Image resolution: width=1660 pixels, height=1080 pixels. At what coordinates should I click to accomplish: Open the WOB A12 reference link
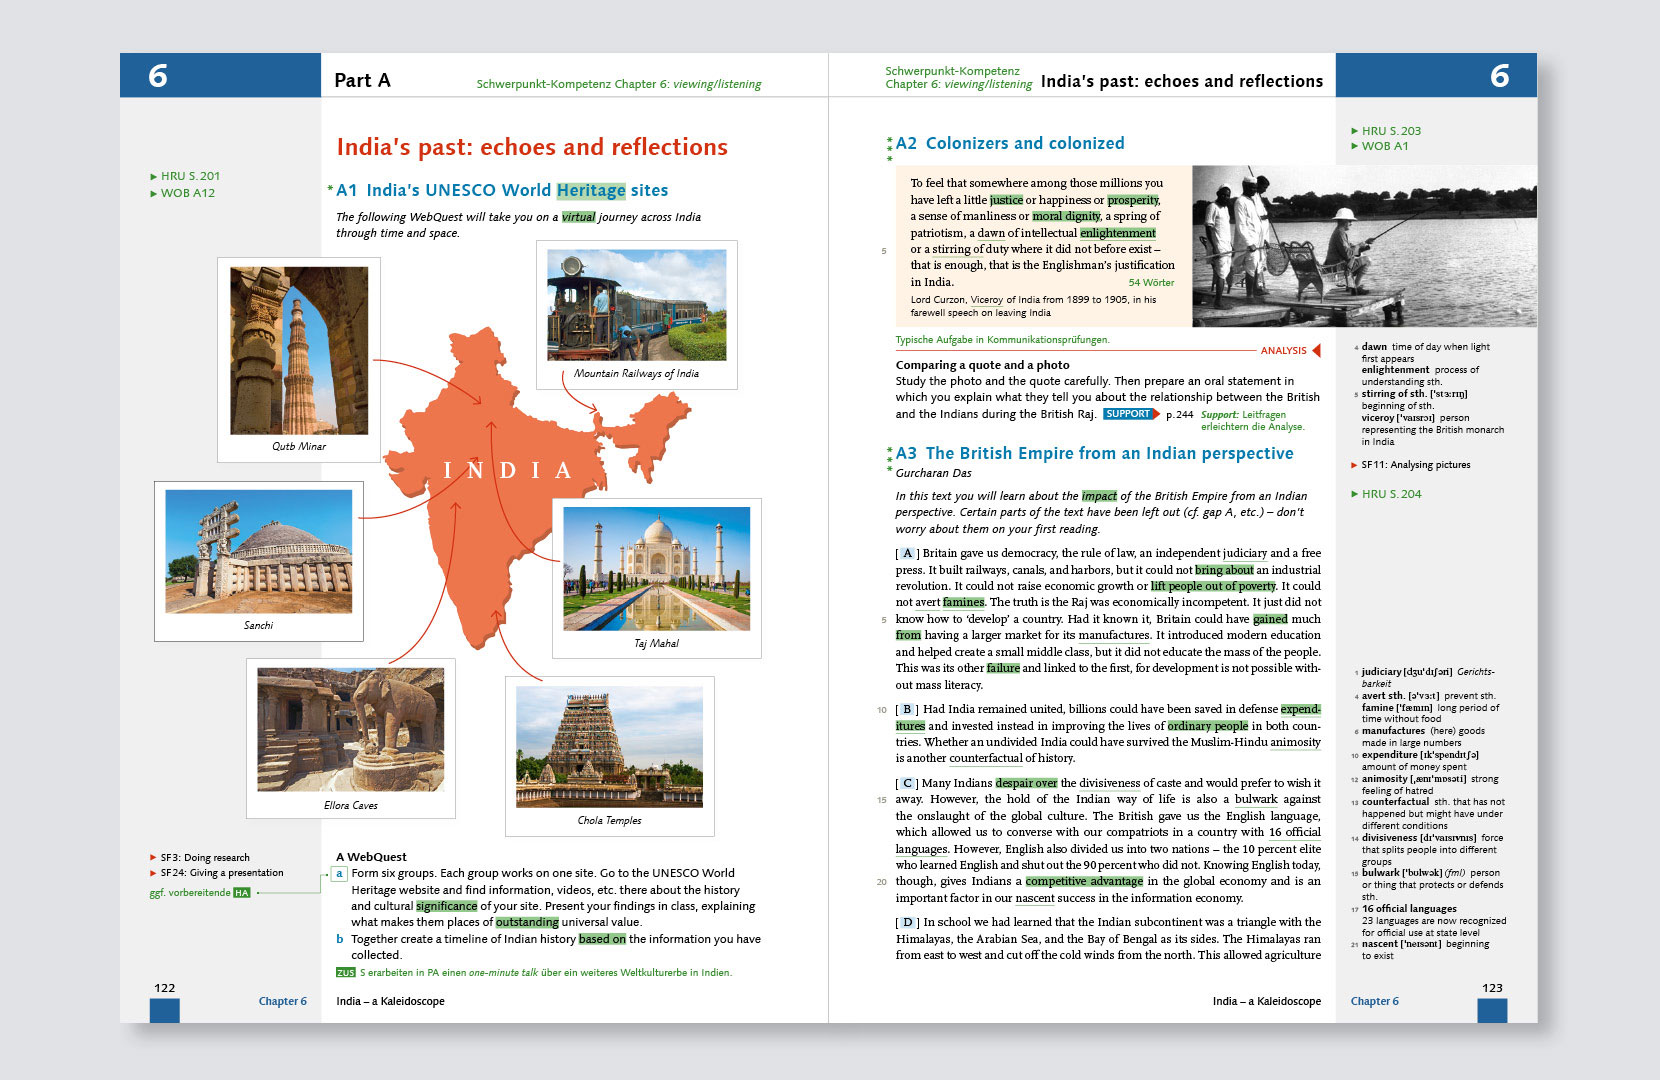click(x=187, y=193)
